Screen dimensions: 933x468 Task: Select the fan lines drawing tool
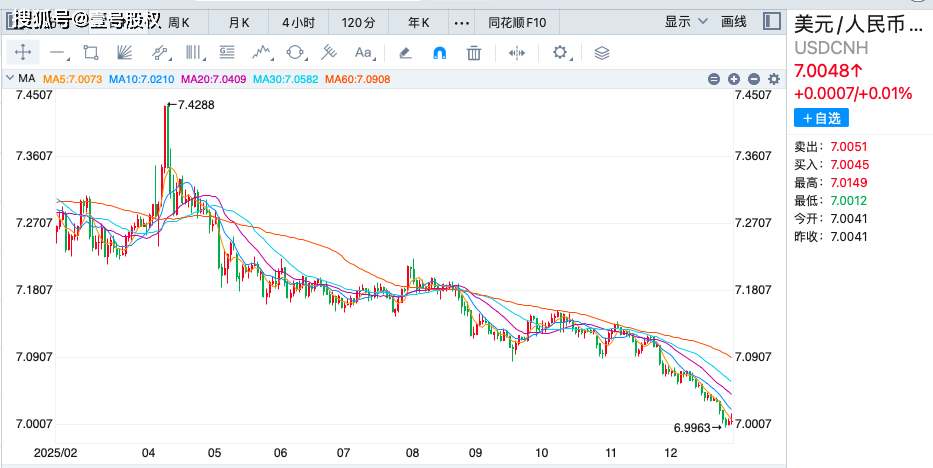pos(124,53)
